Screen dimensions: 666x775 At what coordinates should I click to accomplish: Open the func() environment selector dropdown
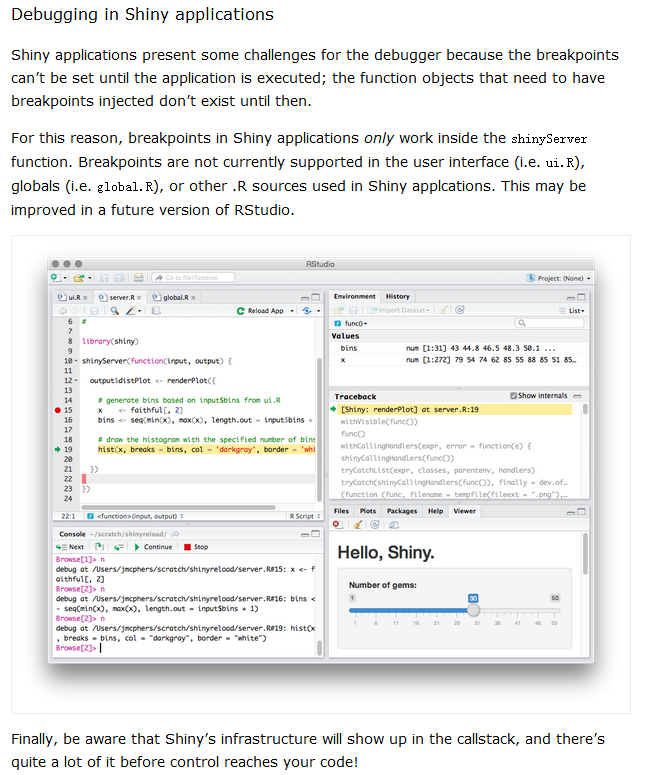tap(351, 324)
